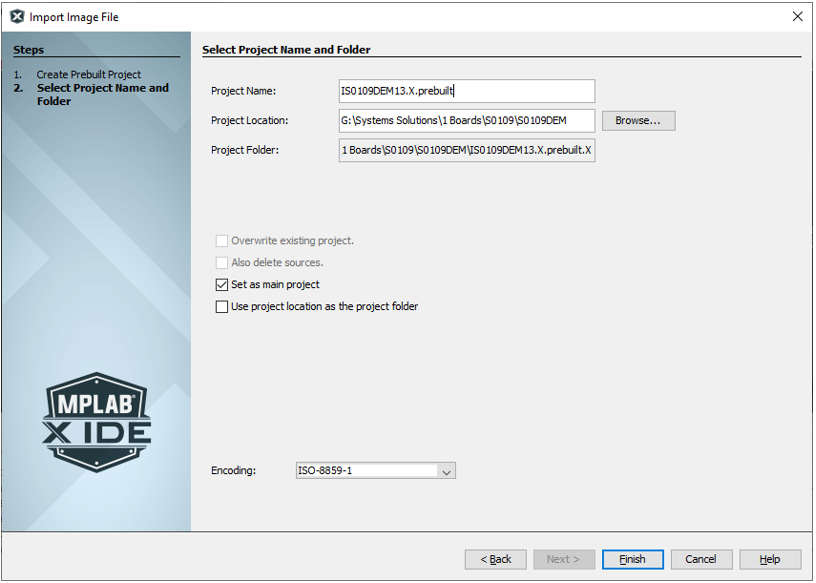Click the Select Project Name and Folder step

pos(103,94)
